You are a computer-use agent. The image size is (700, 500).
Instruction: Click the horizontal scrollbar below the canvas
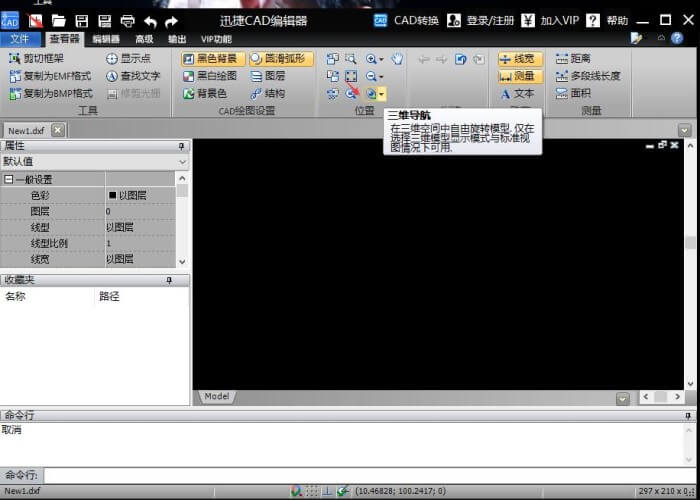[662, 396]
